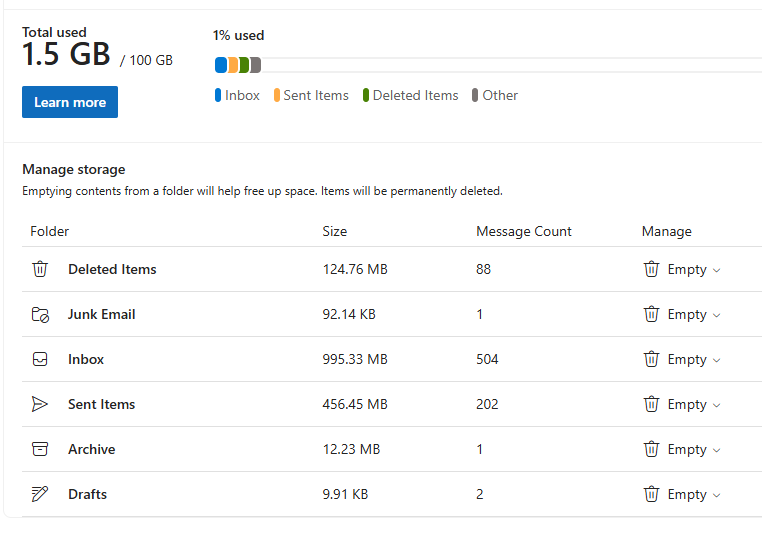Select the Archive folder name

pos(92,449)
